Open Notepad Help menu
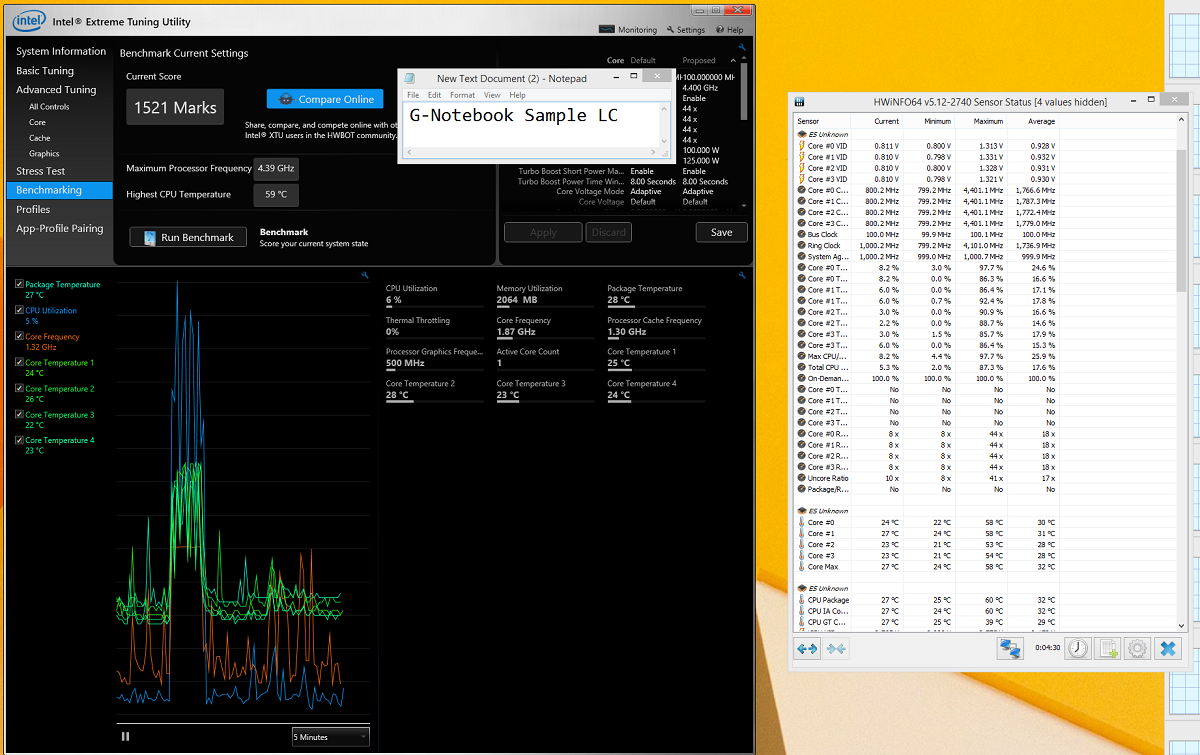 coord(517,95)
